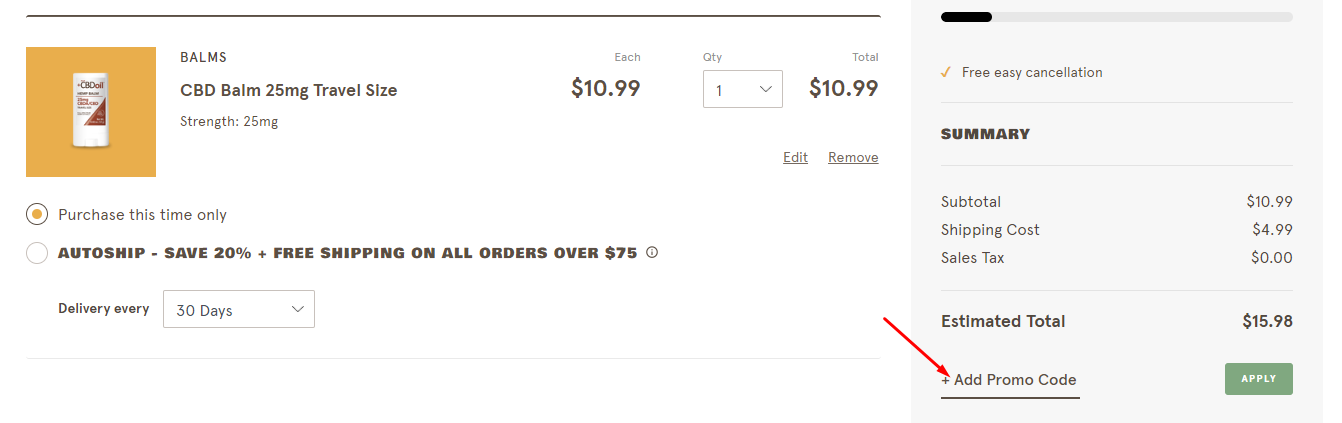This screenshot has height=423, width=1342.
Task: Click the Add Promo Code field
Action: 1010,380
